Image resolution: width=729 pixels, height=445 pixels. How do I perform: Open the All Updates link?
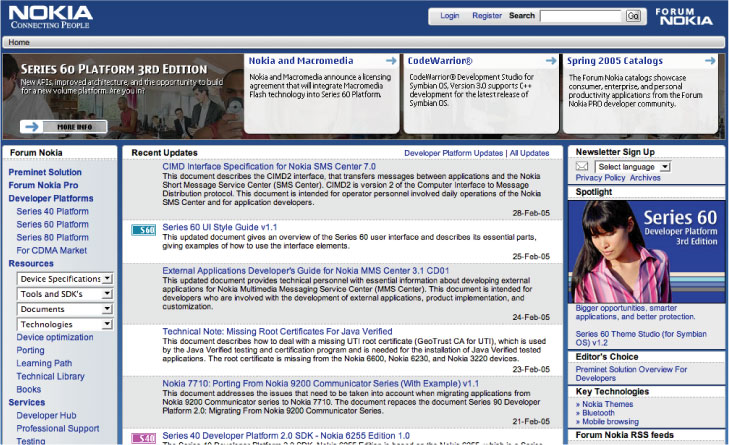point(529,153)
